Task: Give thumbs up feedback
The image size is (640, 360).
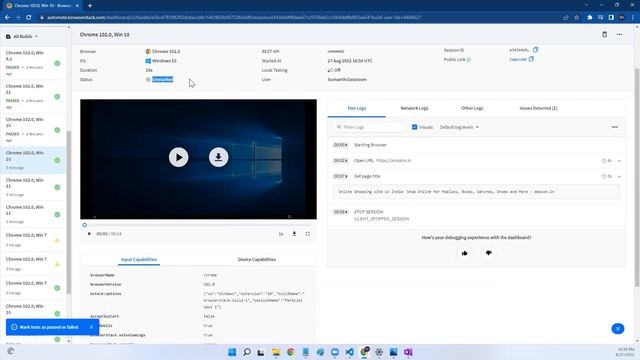Action: 464,253
